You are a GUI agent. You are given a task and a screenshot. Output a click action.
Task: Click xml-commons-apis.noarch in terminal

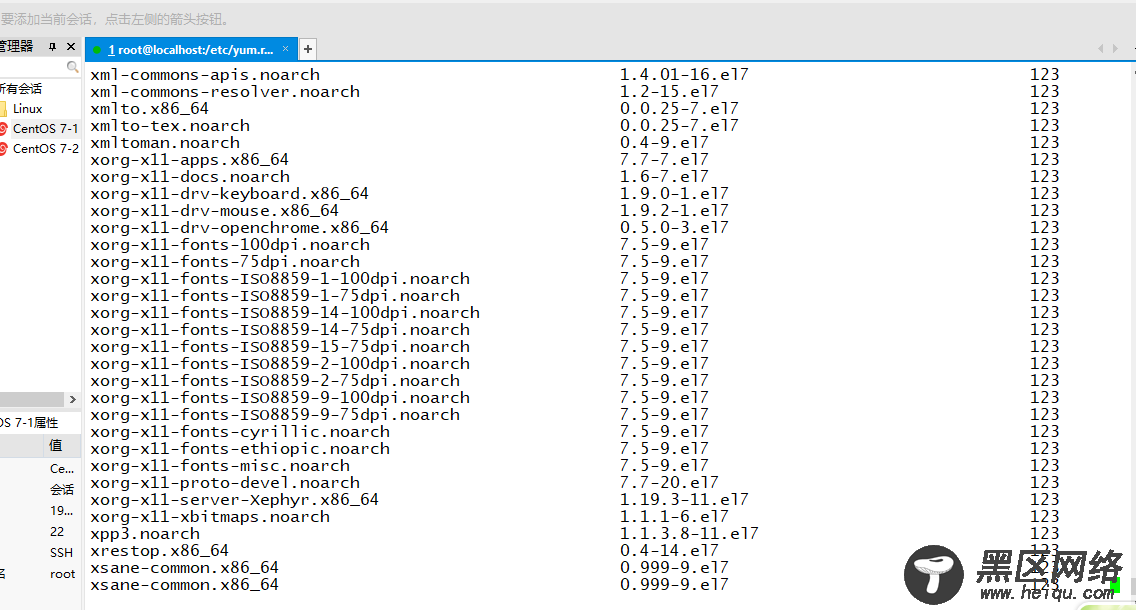tap(205, 75)
